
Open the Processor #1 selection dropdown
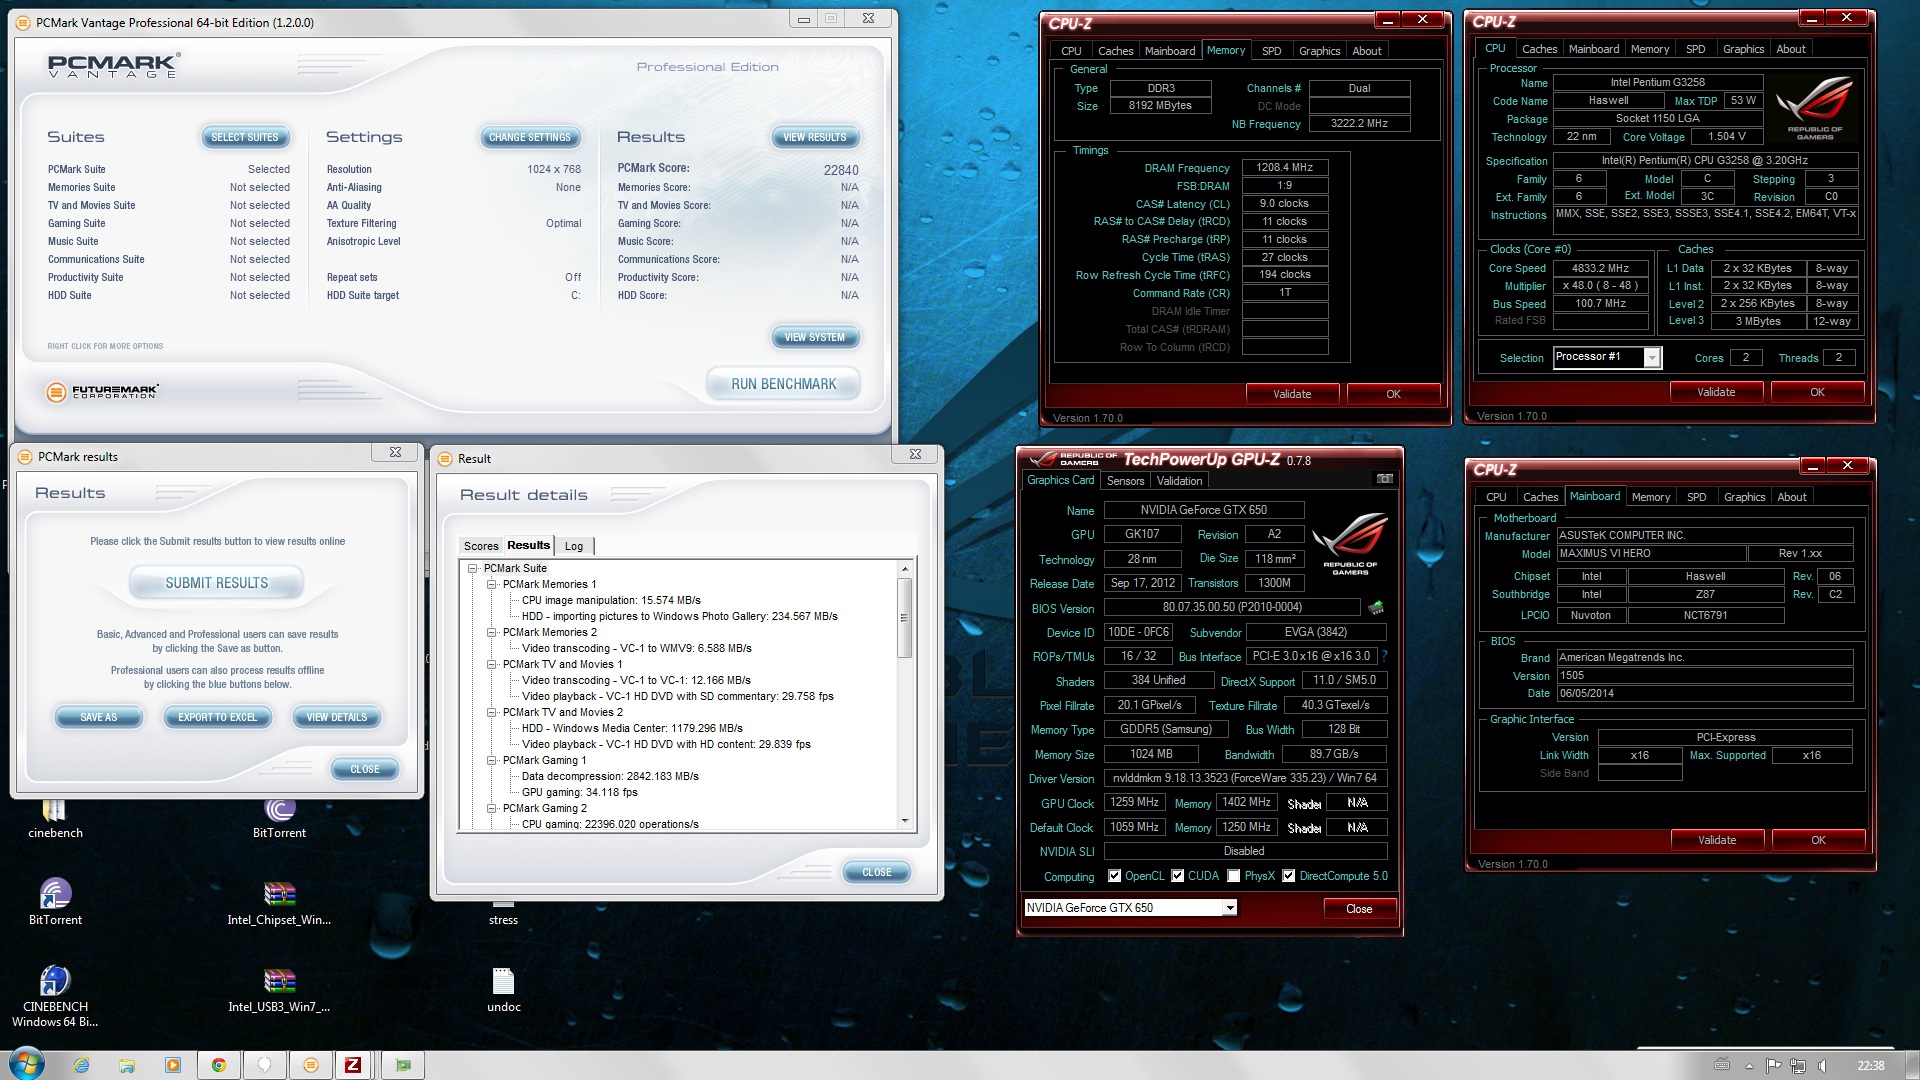tap(1652, 357)
